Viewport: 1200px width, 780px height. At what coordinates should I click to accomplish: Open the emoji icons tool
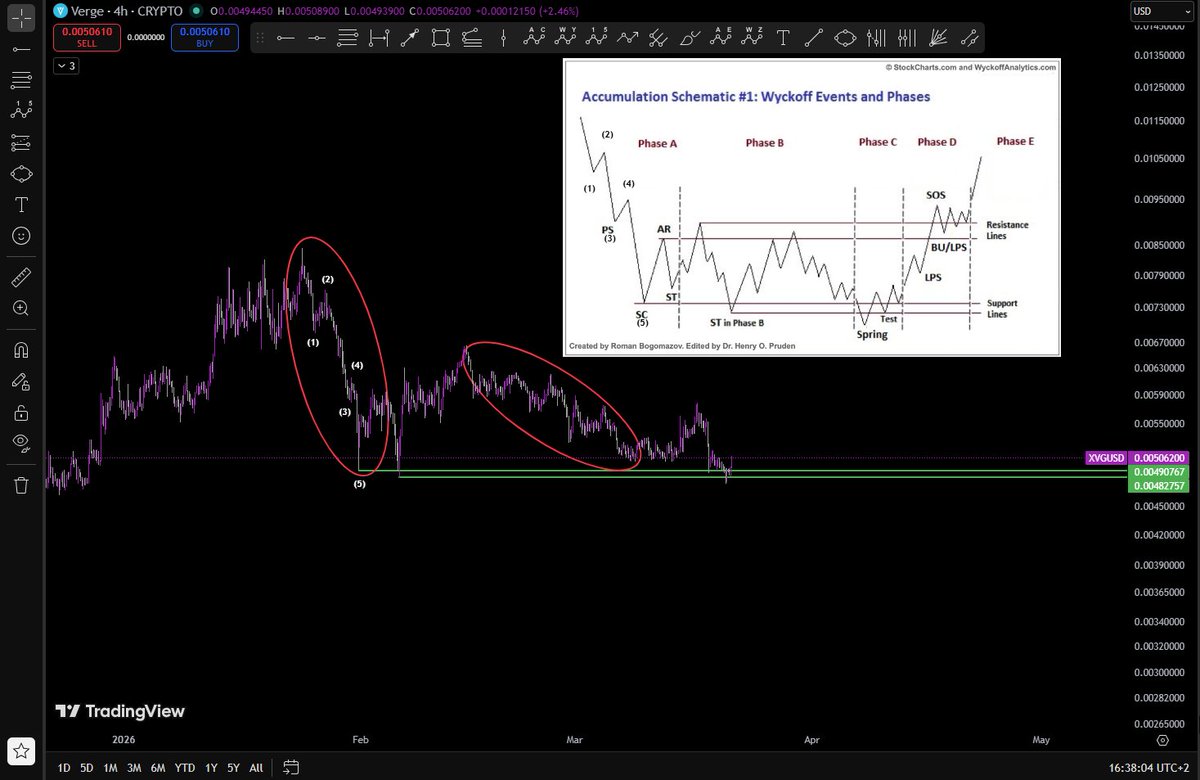pyautogui.click(x=20, y=236)
